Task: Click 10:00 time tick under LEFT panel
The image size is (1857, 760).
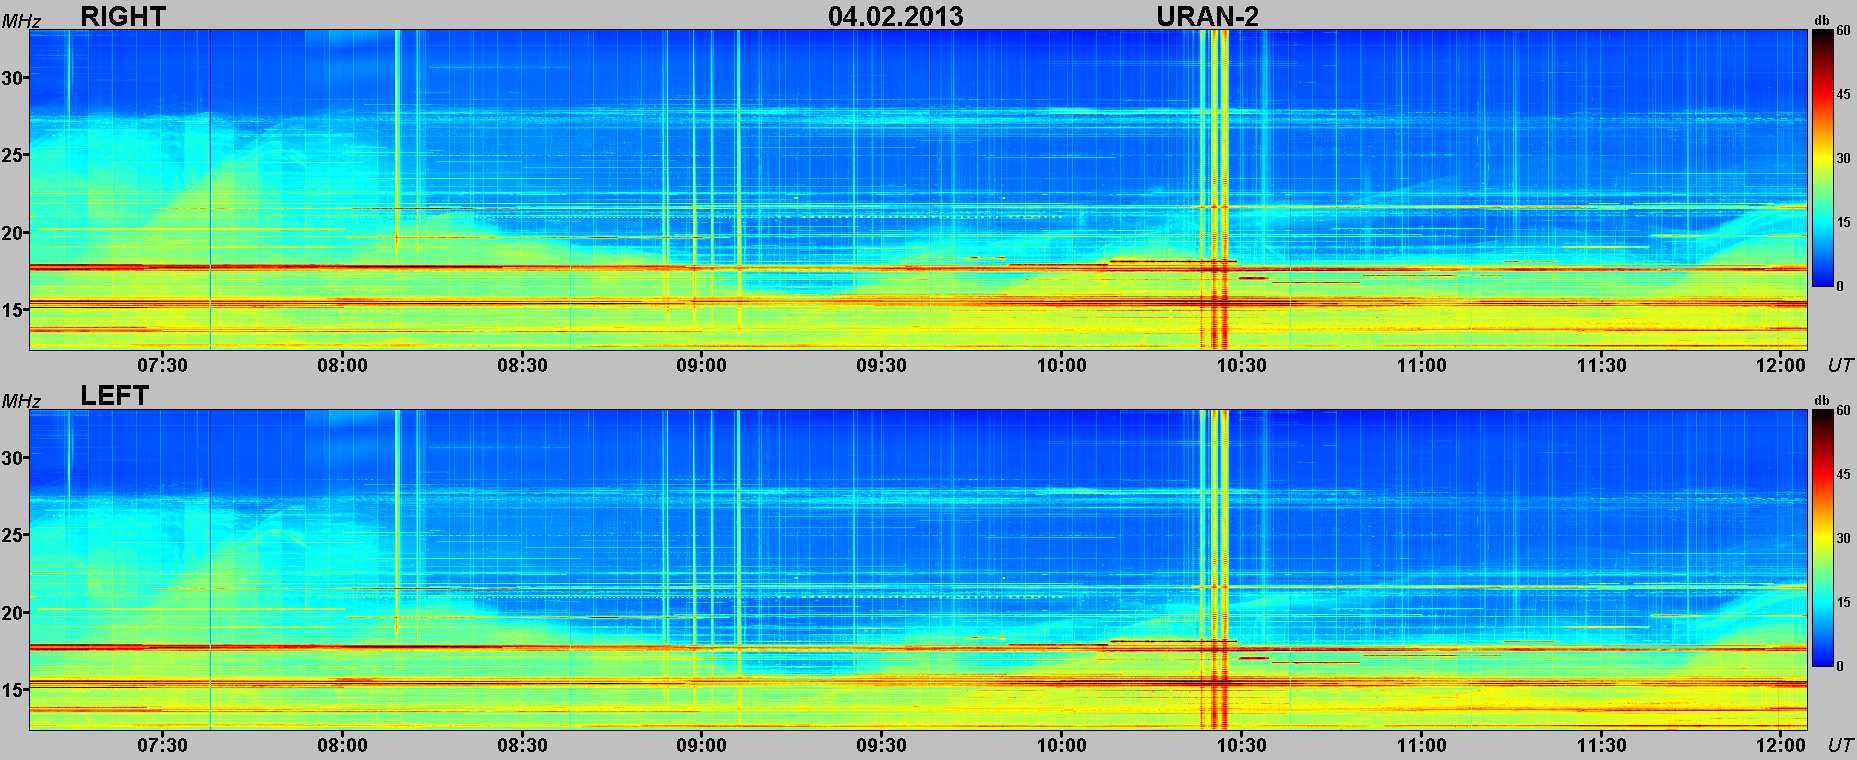Action: coord(1061,745)
